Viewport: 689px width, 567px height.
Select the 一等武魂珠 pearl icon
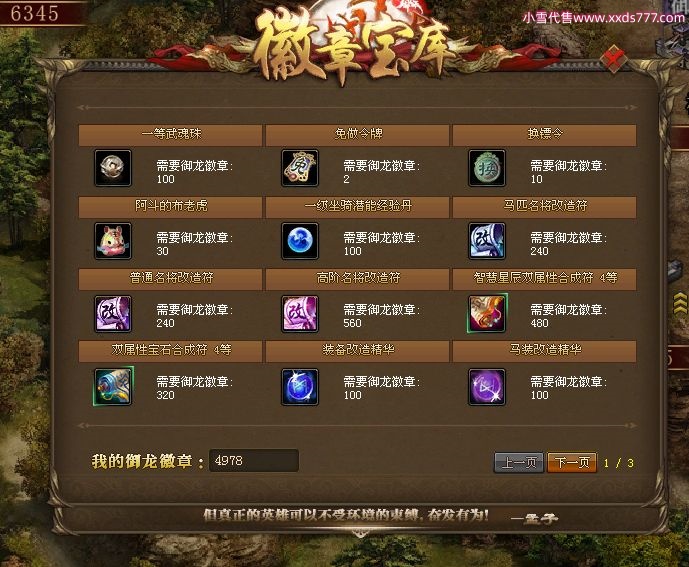(113, 168)
